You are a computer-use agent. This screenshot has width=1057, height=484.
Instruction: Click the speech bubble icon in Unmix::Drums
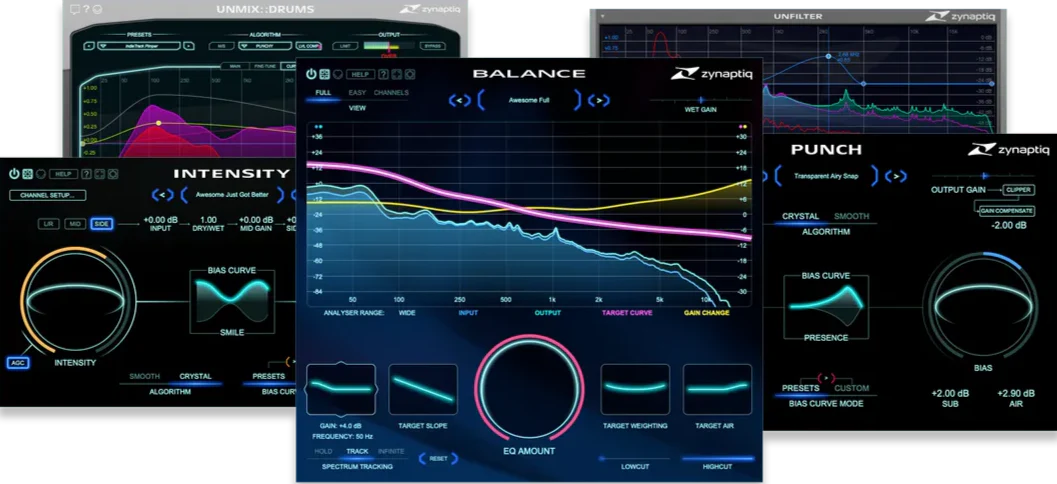coord(75,9)
